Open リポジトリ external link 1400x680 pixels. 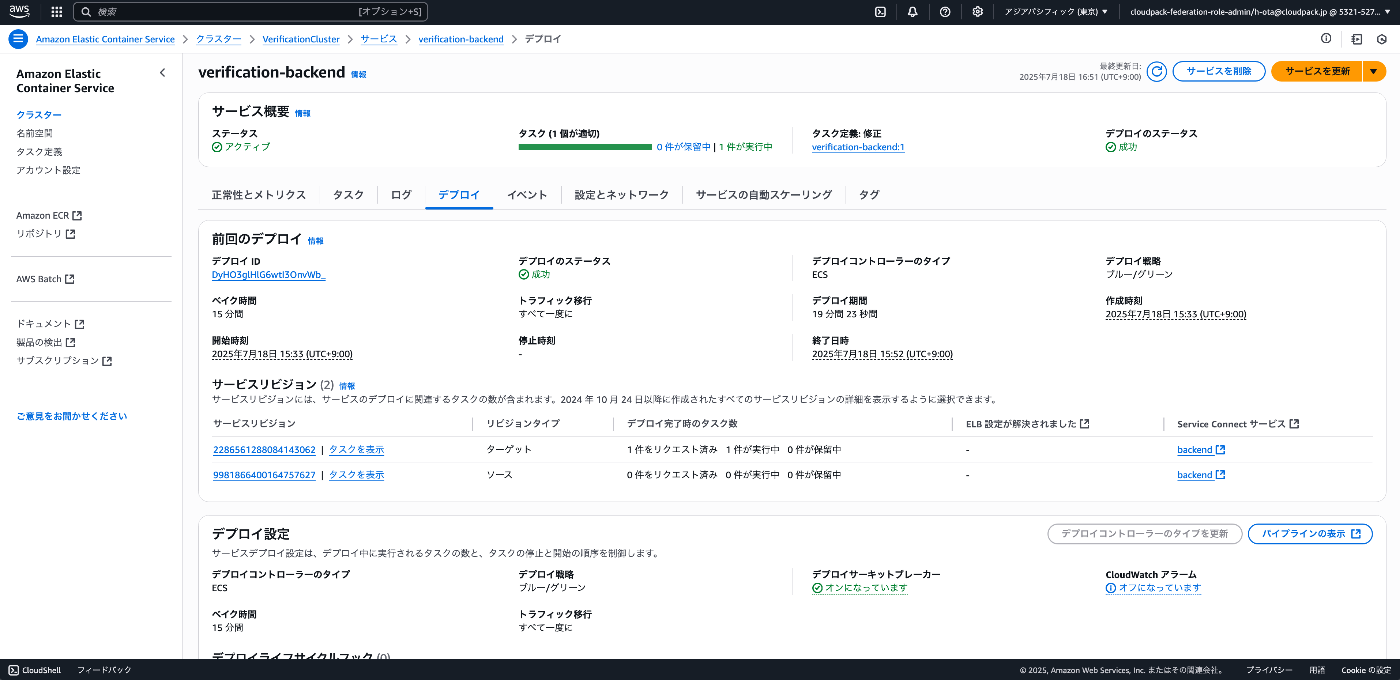[46, 233]
